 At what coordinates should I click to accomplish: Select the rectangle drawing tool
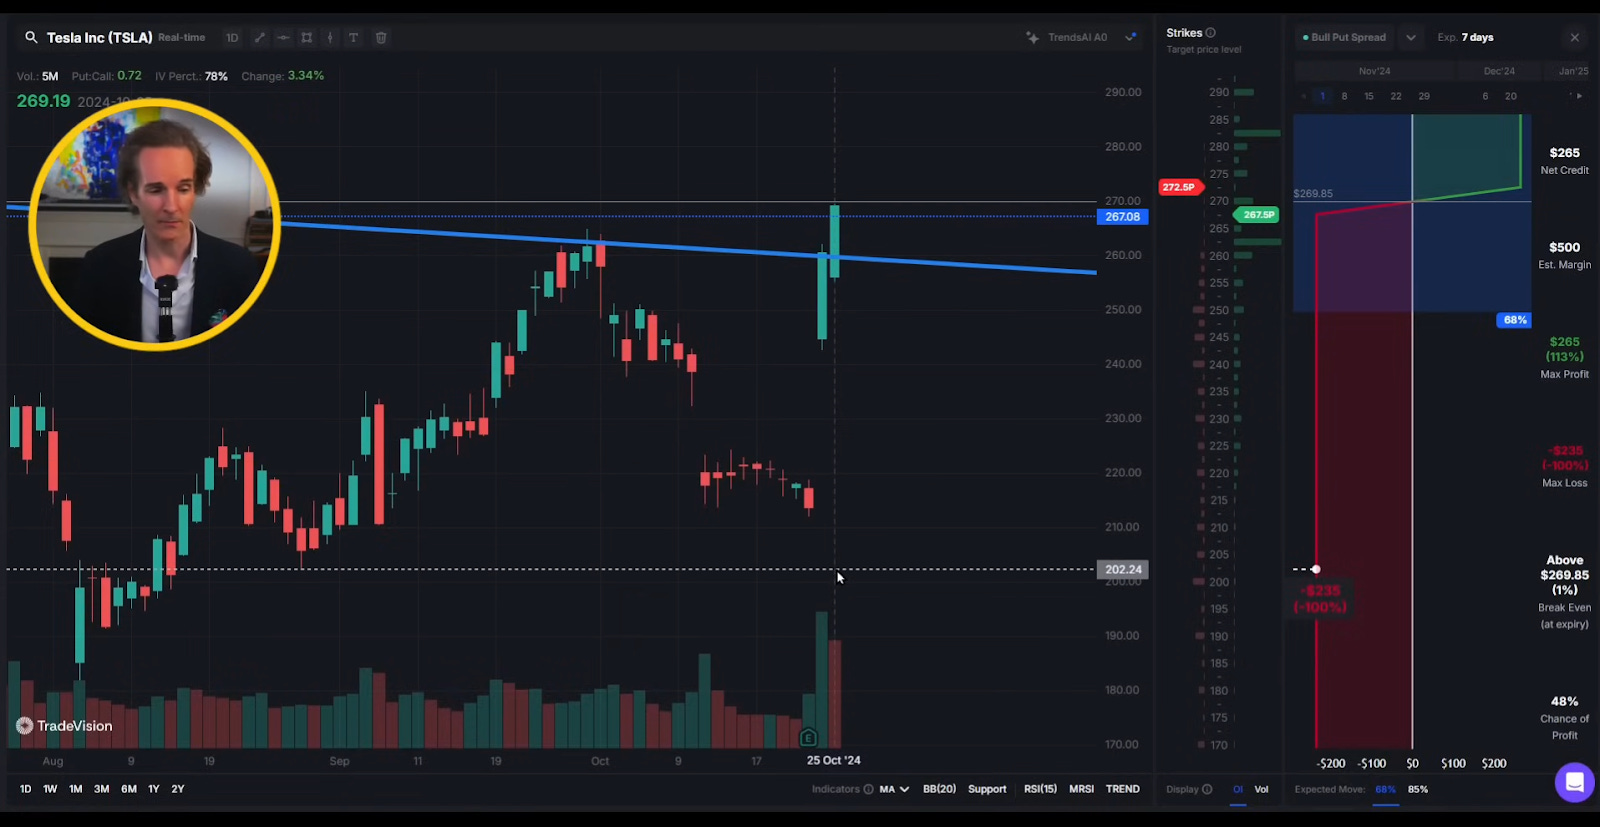[307, 38]
